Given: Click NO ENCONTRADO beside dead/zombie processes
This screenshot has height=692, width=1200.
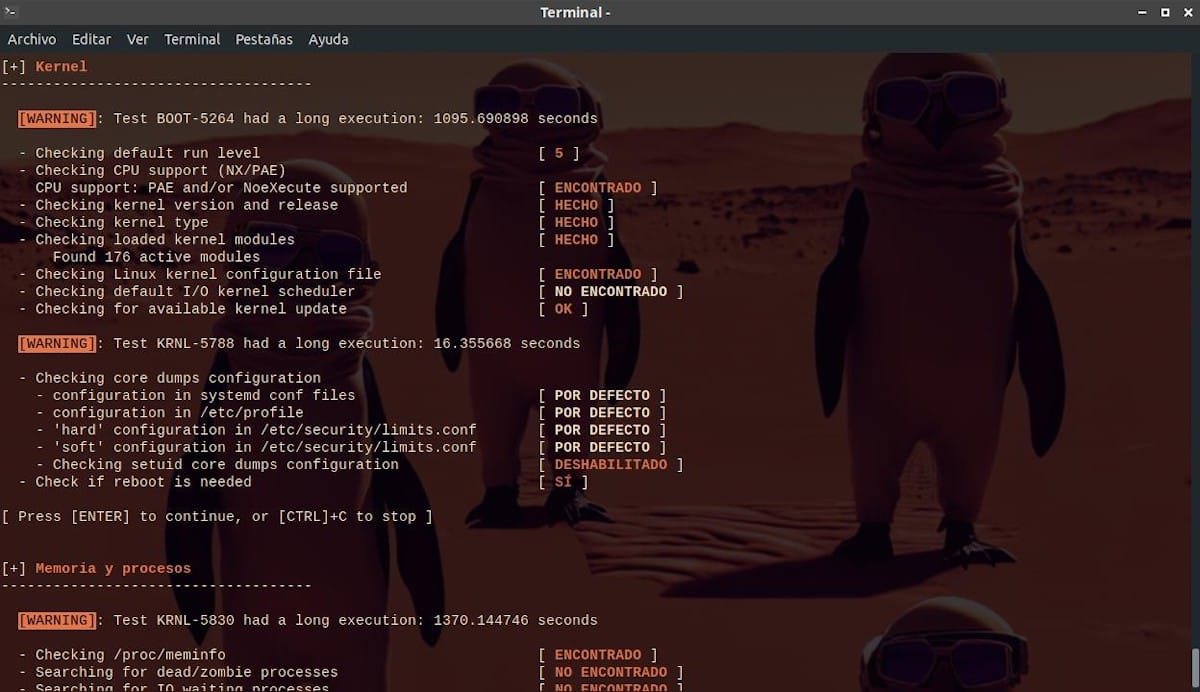Looking at the screenshot, I should point(611,672).
